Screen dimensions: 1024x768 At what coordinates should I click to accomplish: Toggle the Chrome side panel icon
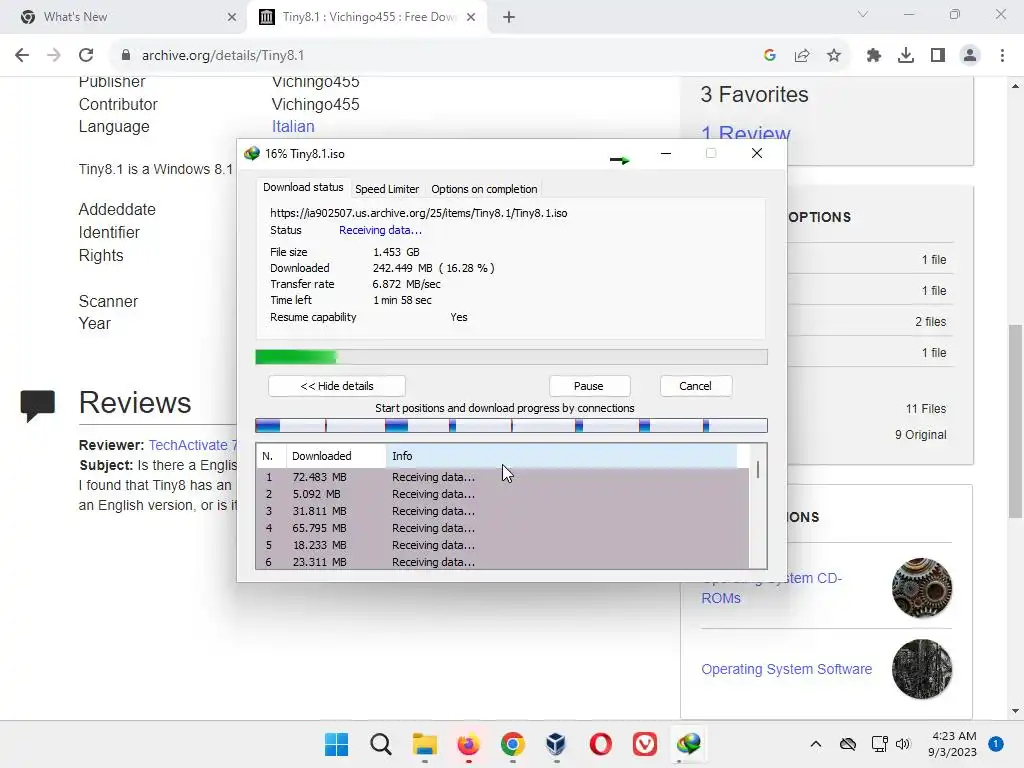(x=938, y=56)
